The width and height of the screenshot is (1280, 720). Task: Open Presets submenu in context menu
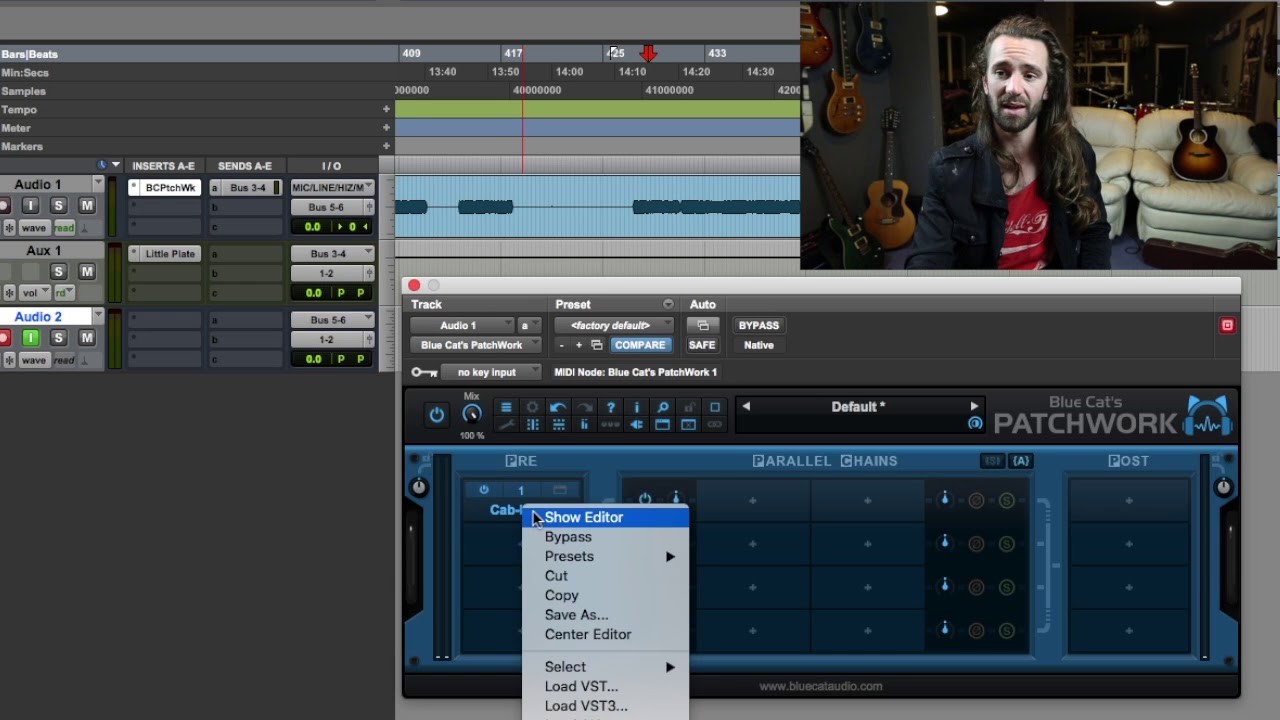coord(606,556)
